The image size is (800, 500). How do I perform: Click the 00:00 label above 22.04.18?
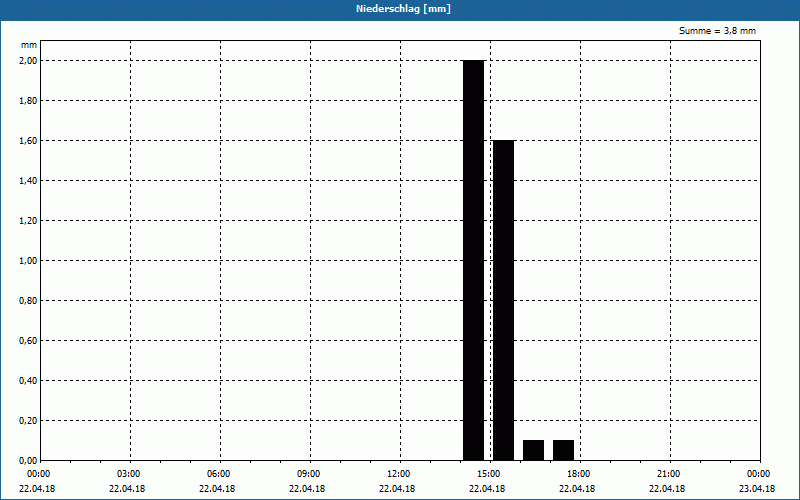point(38,474)
